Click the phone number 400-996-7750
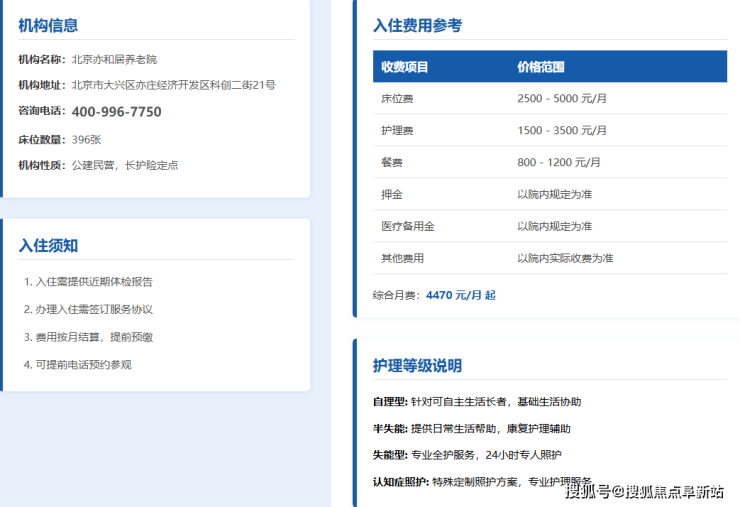 [x=116, y=112]
